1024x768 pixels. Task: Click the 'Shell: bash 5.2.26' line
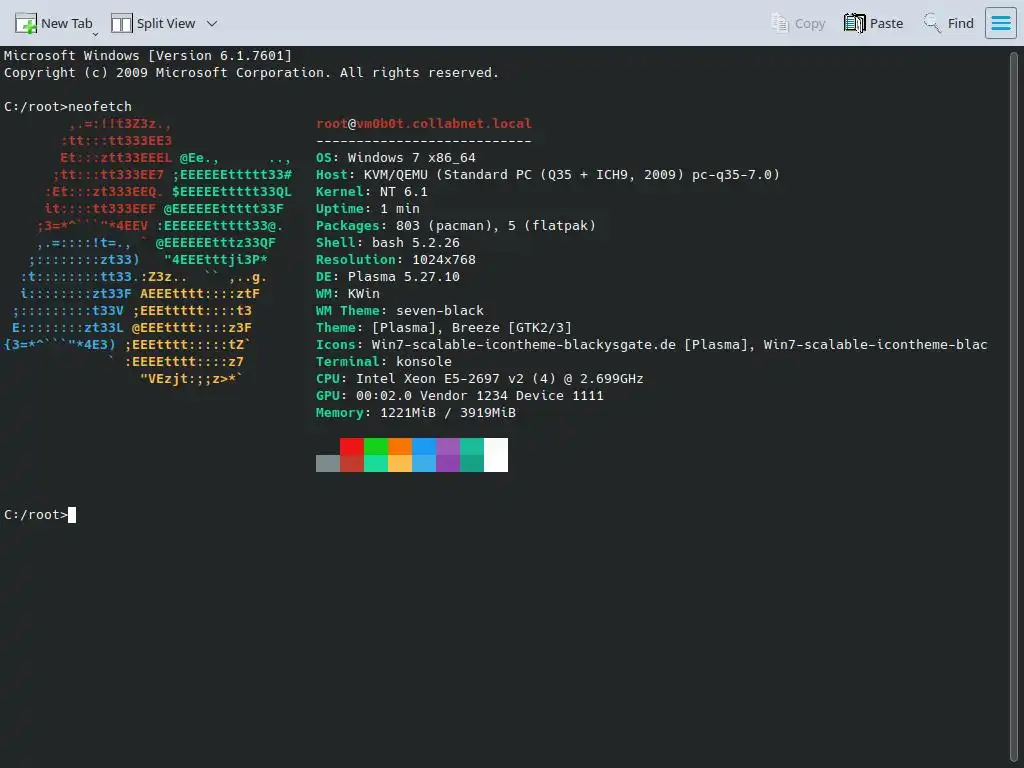[388, 242]
